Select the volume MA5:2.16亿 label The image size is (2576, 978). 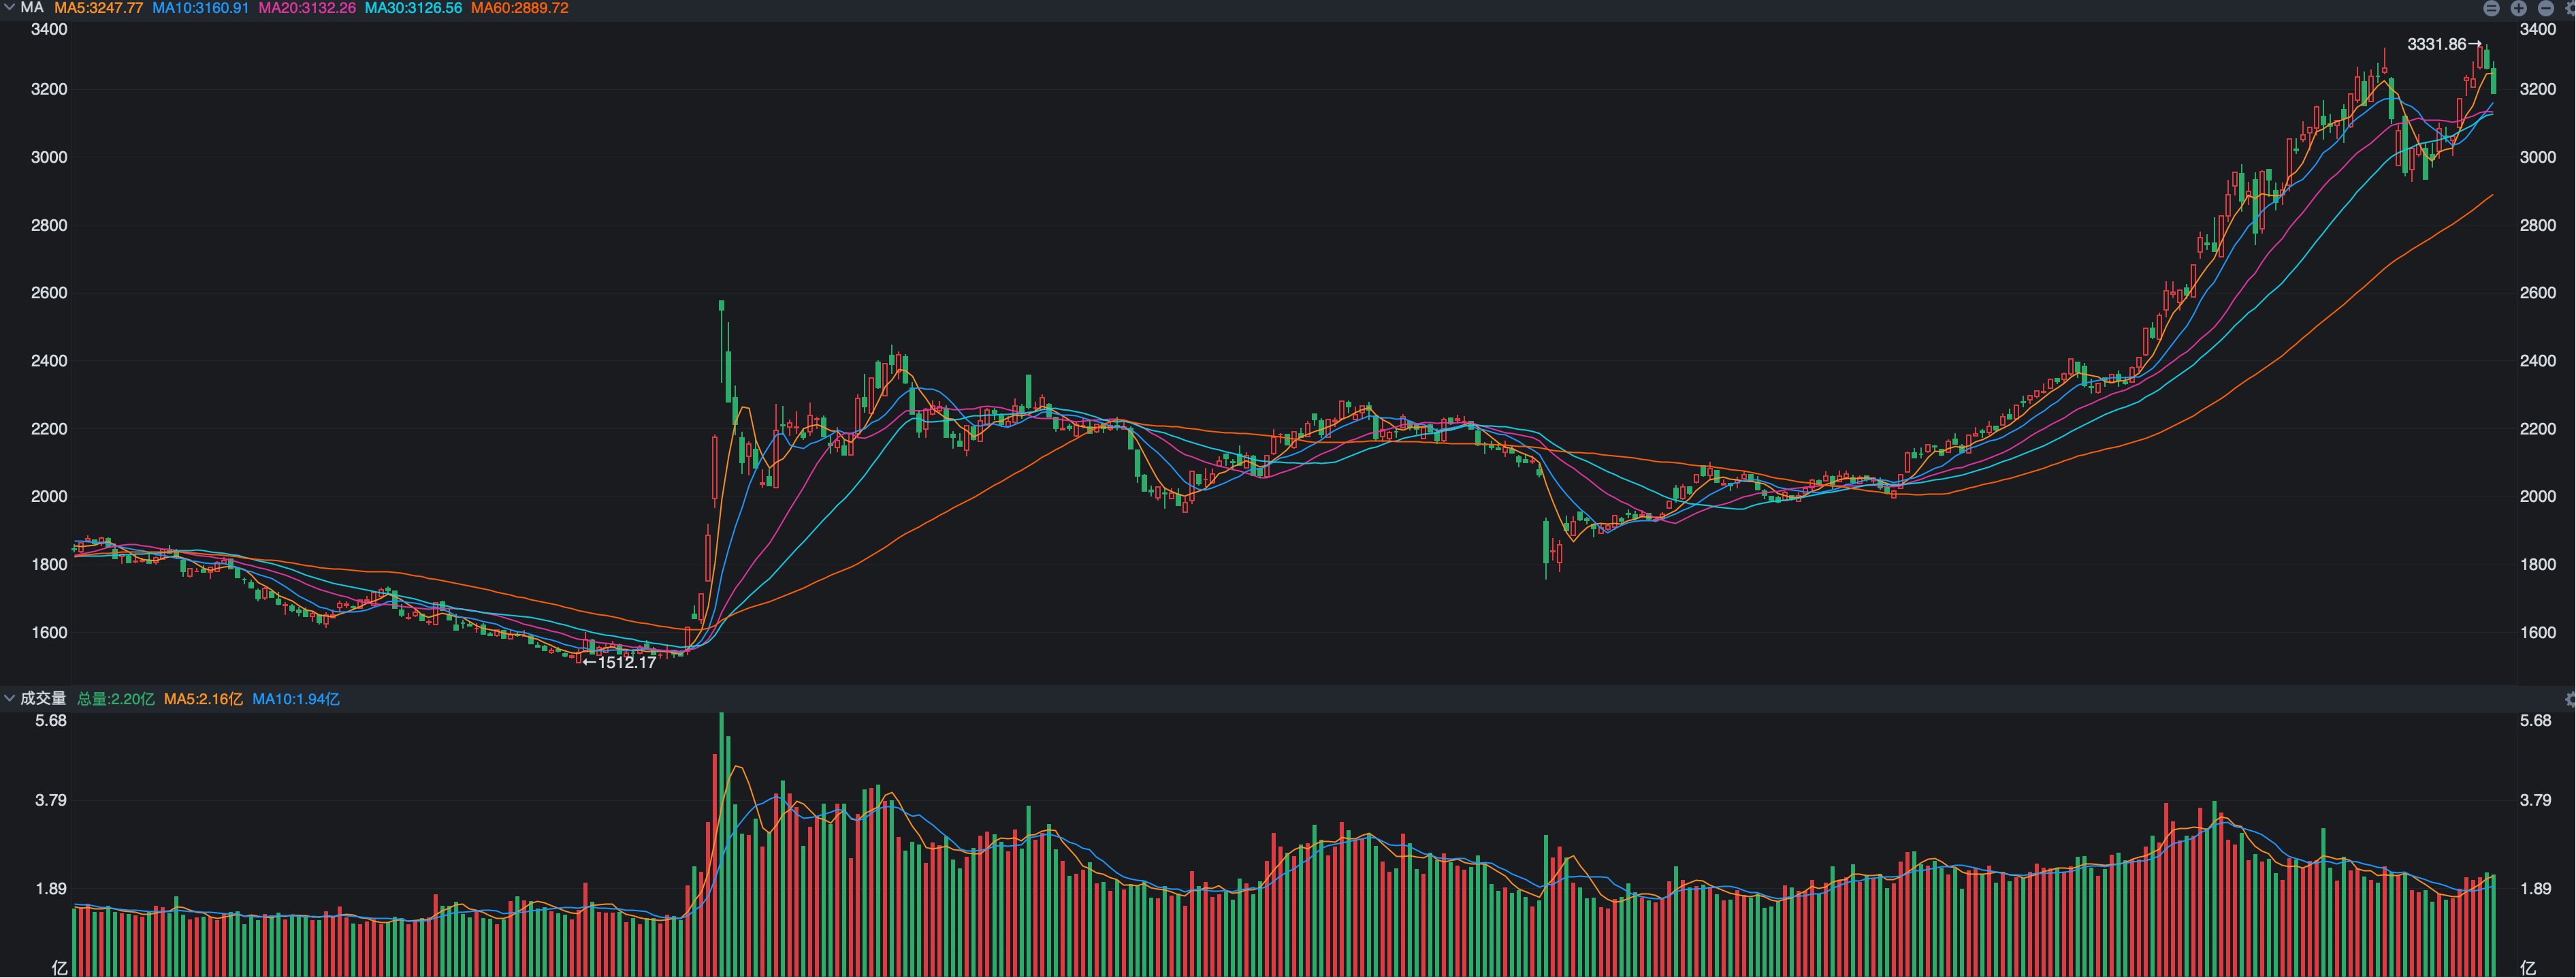[203, 699]
